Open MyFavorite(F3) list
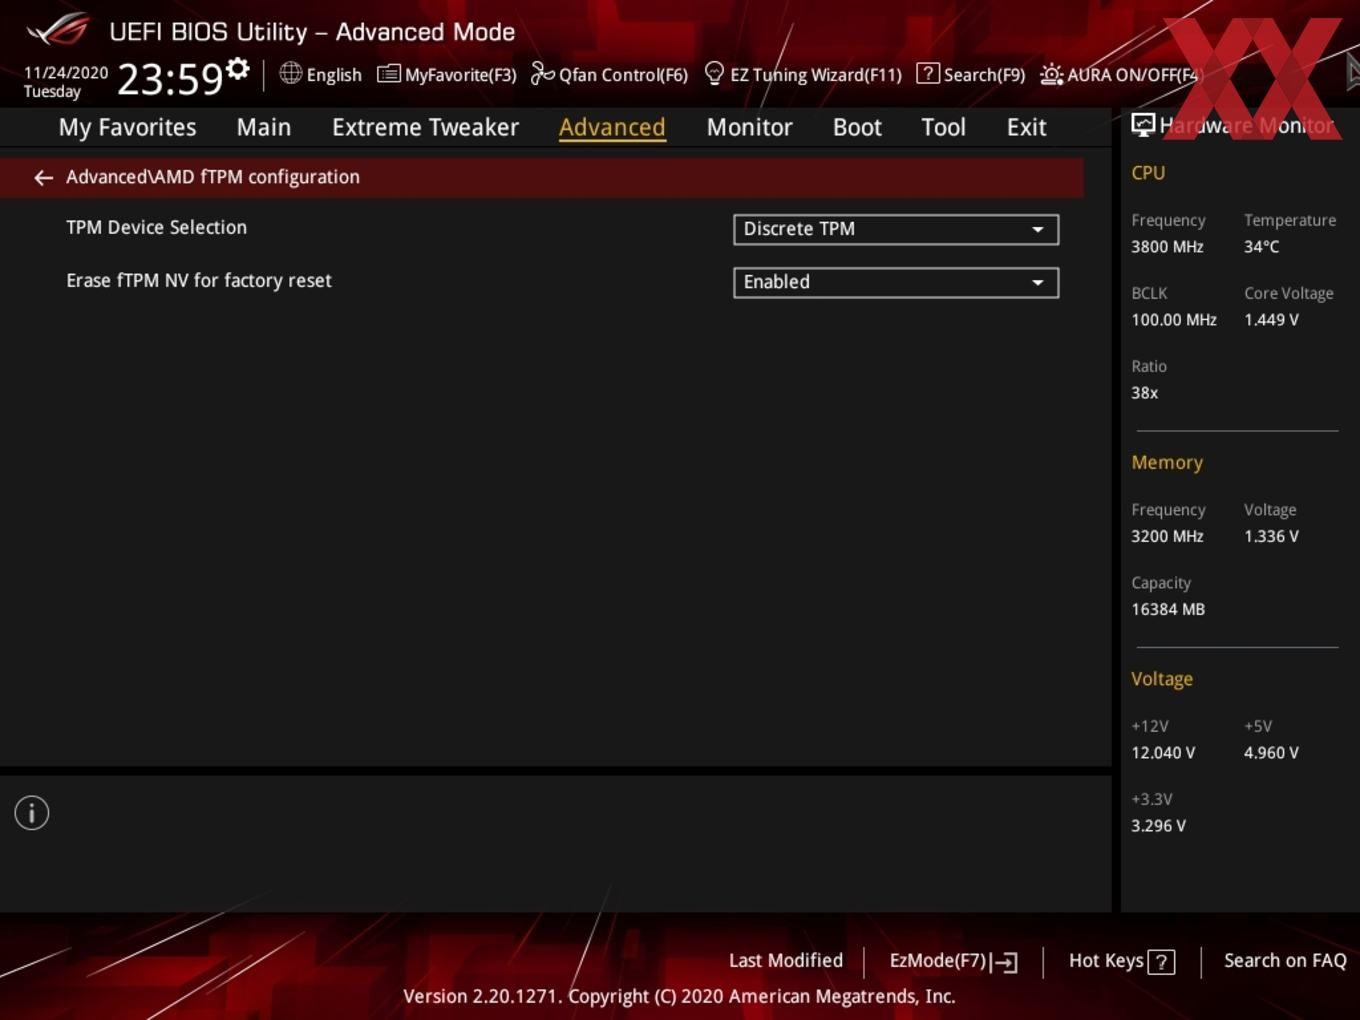This screenshot has height=1020, width=1360. [x=446, y=74]
